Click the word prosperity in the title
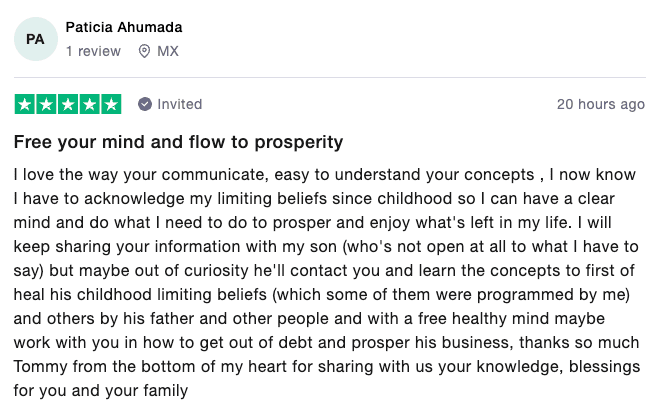Screen dimensions: 658x413 point(299,143)
